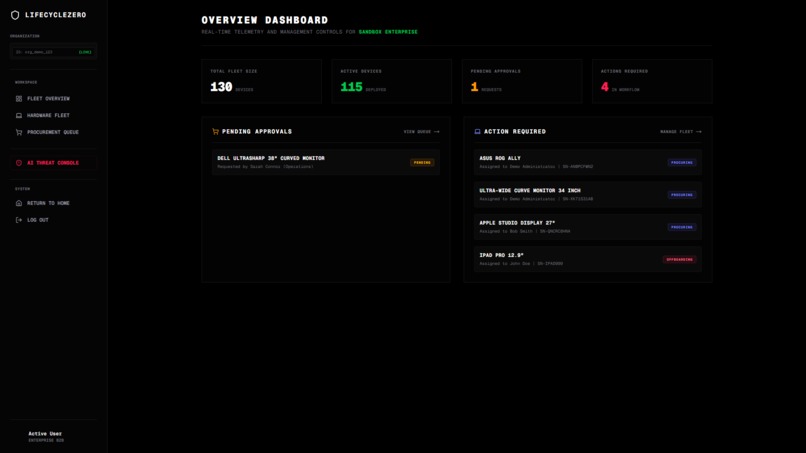806x453 pixels.
Task: Click the LifecycleZero shield logo icon
Action: (x=15, y=15)
